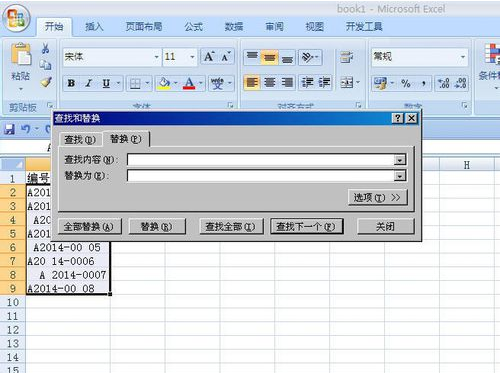Image resolution: width=502 pixels, height=373 pixels.
Task: Click the 关闭 button
Action: 385,227
